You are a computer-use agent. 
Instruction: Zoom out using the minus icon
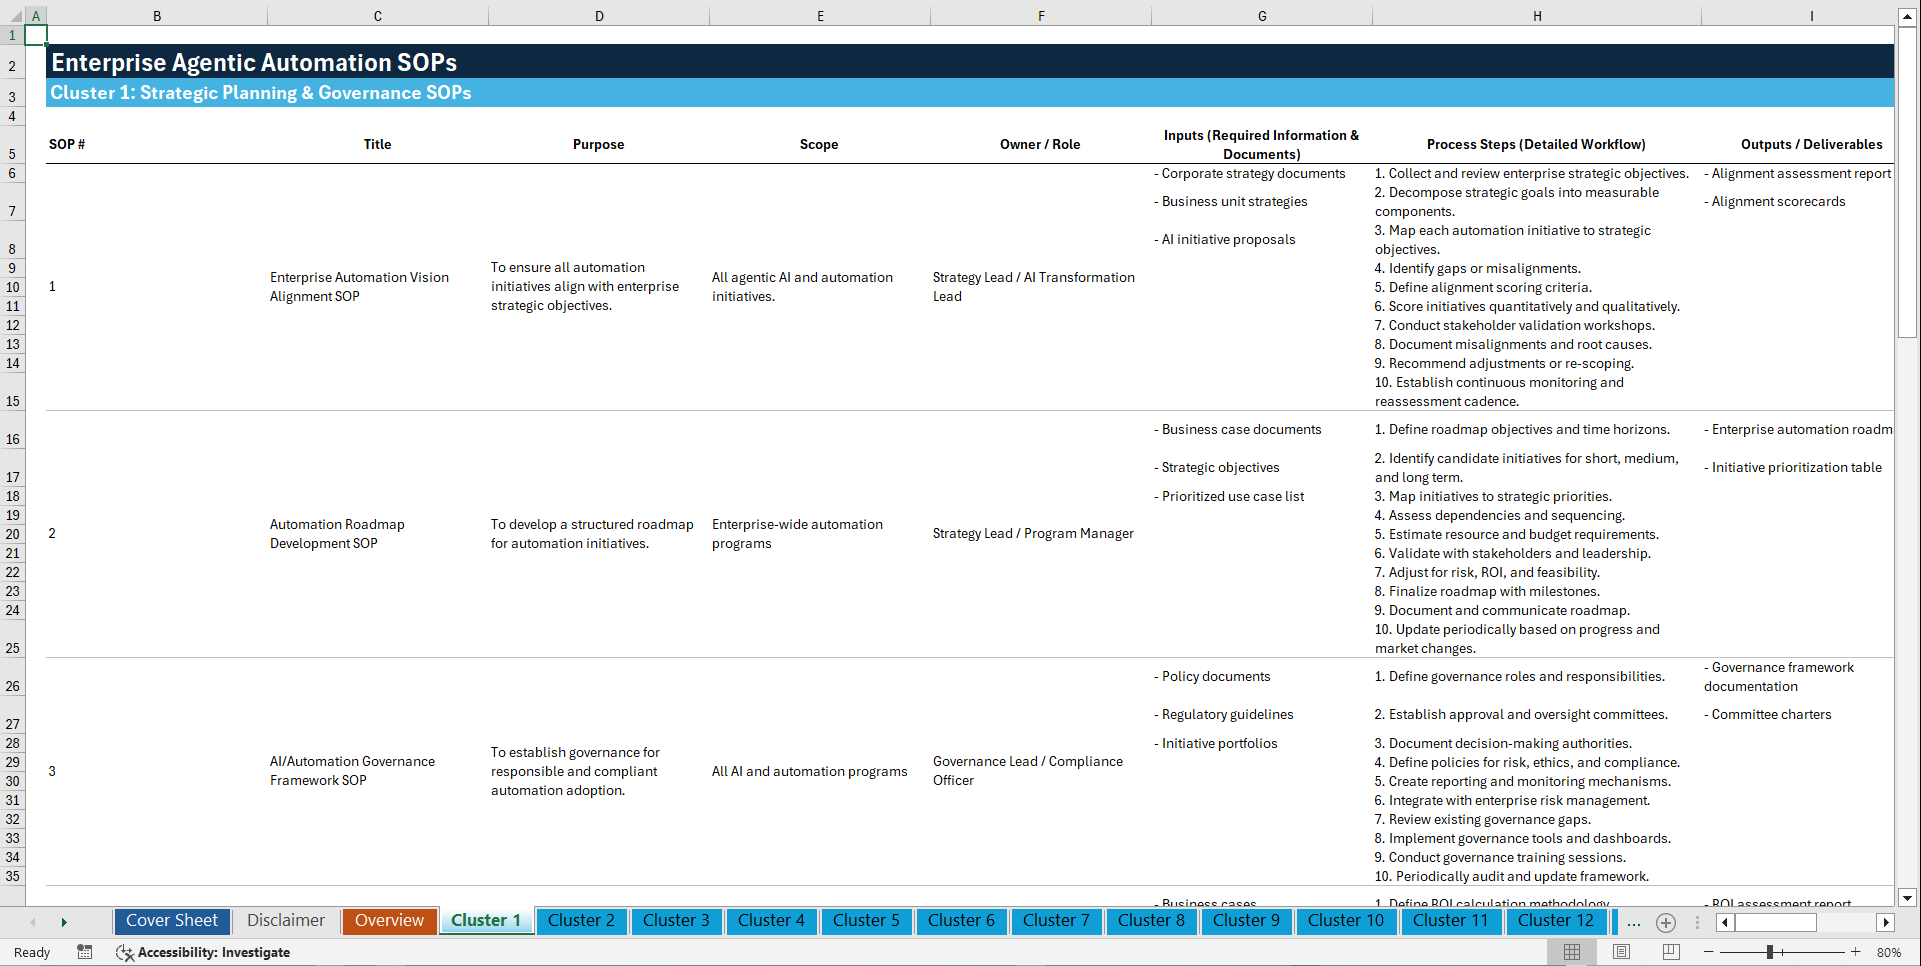pyautogui.click(x=1709, y=952)
